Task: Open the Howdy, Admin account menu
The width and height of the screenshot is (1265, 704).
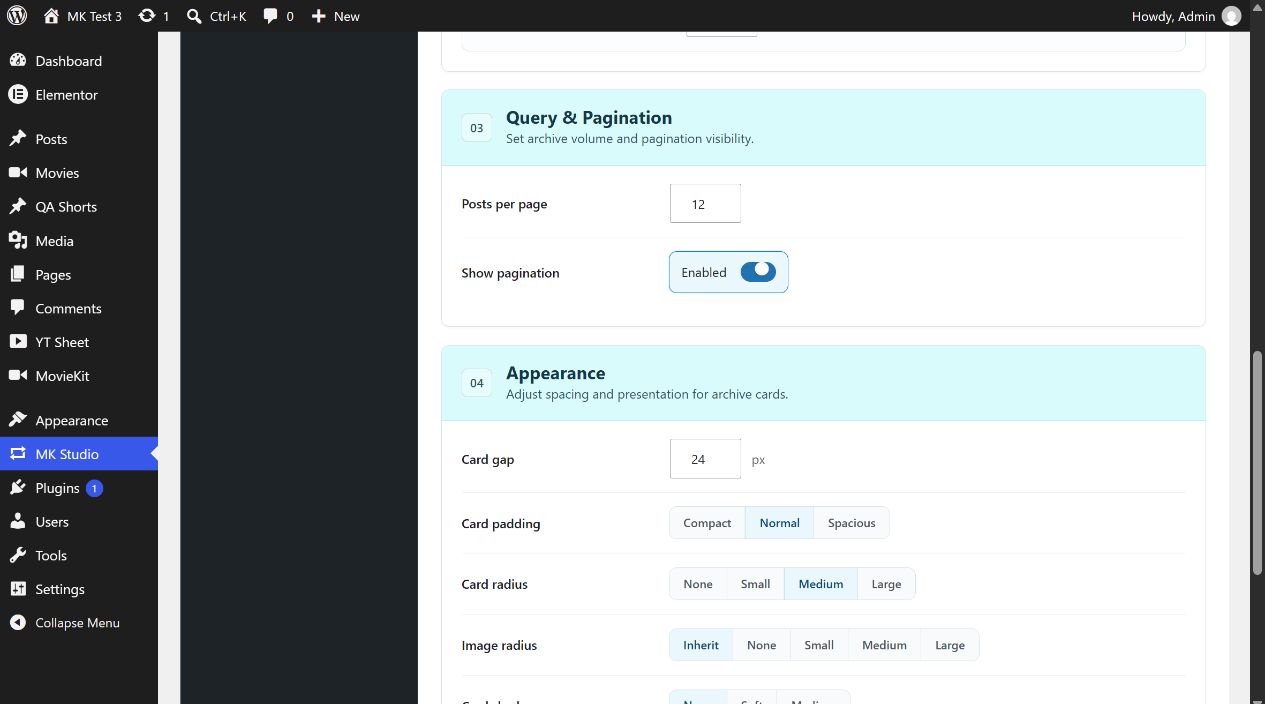Action: click(x=1186, y=16)
